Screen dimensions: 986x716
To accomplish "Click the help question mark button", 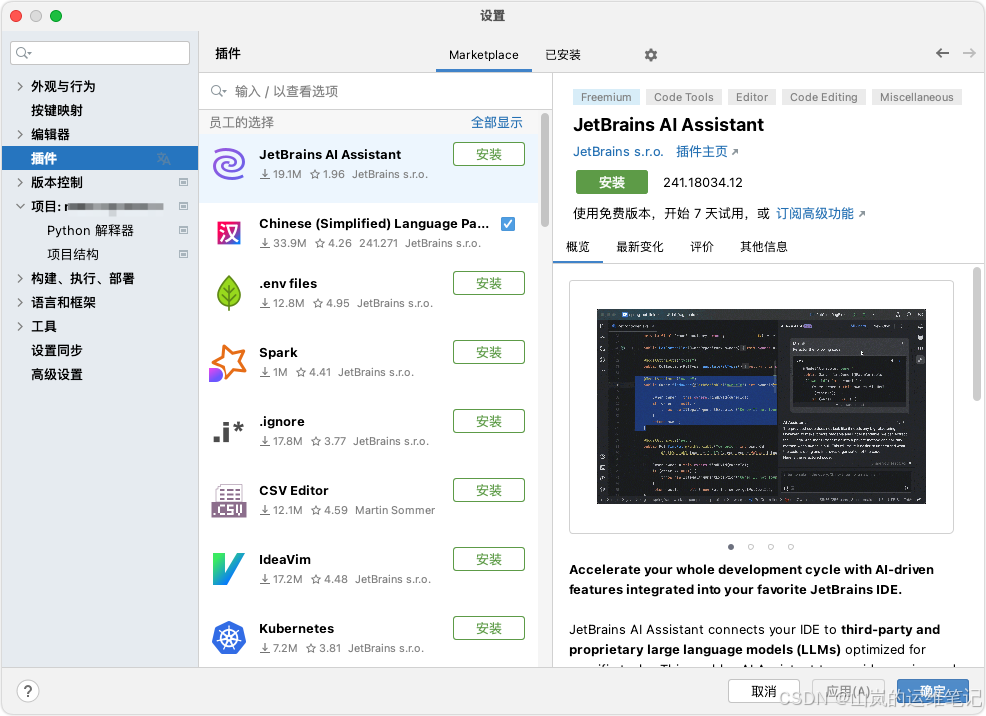I will (x=28, y=691).
